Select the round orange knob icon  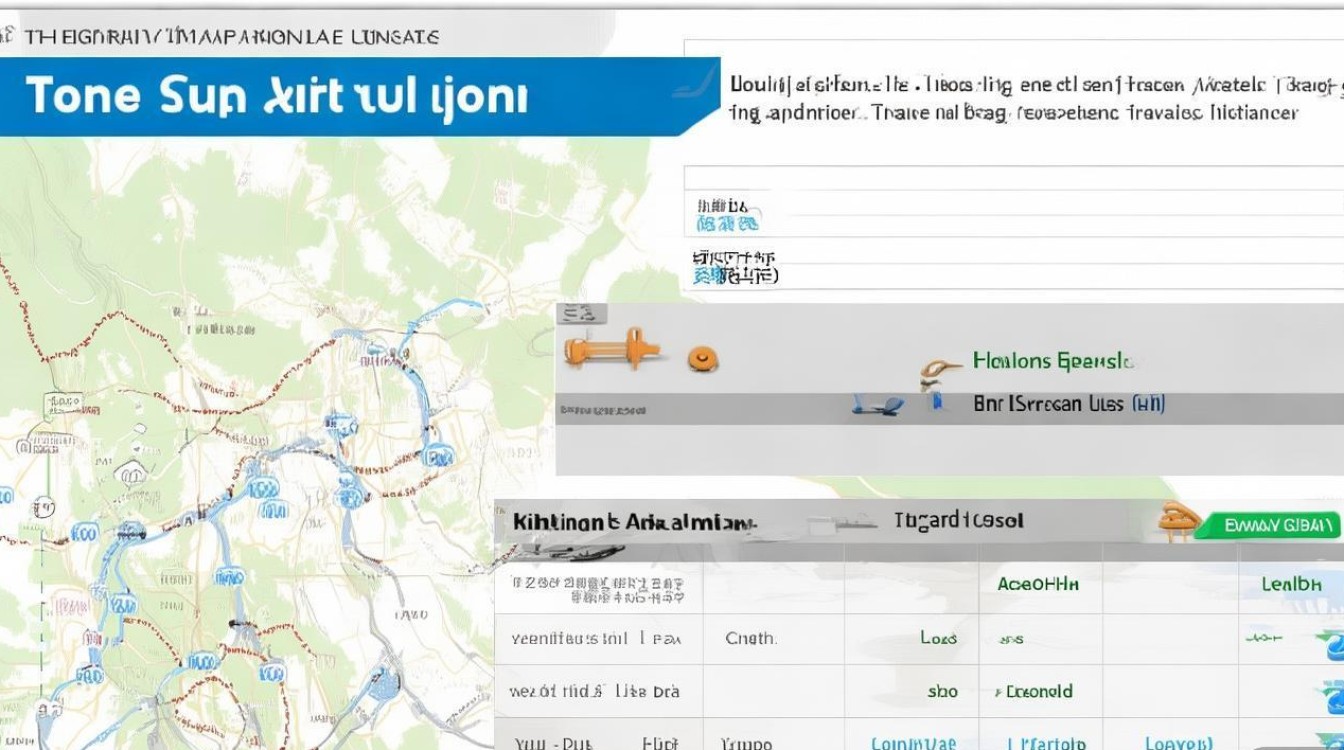[x=703, y=358]
